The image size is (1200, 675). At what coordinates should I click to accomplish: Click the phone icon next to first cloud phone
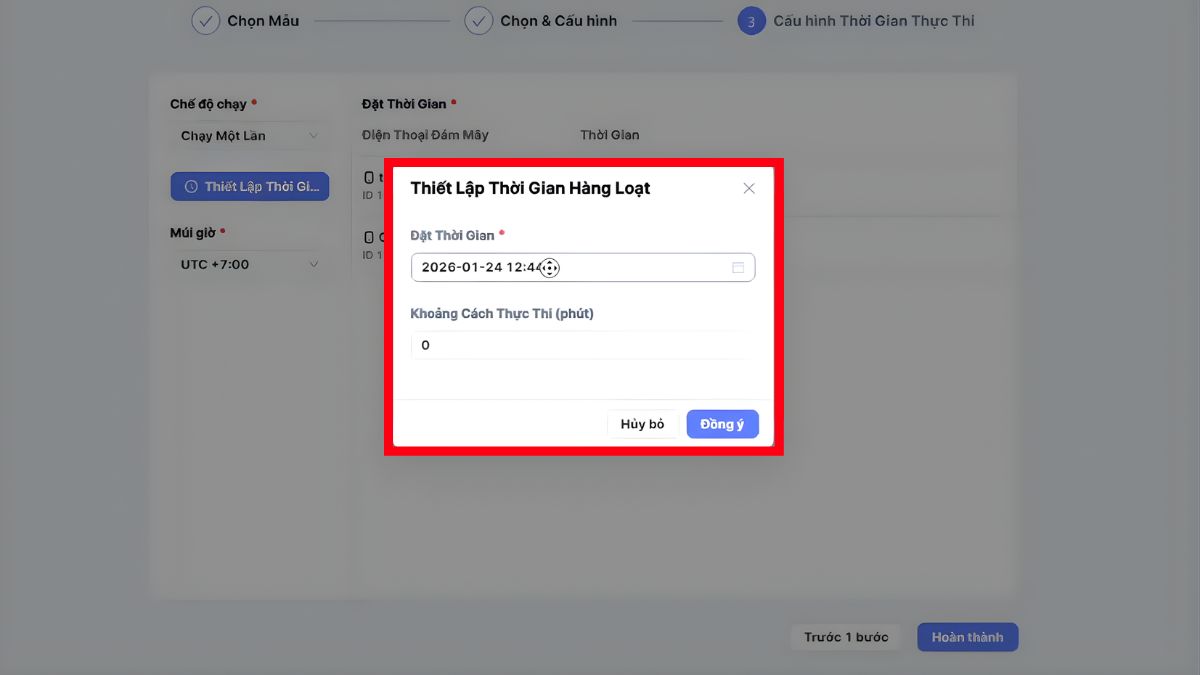[x=369, y=176]
